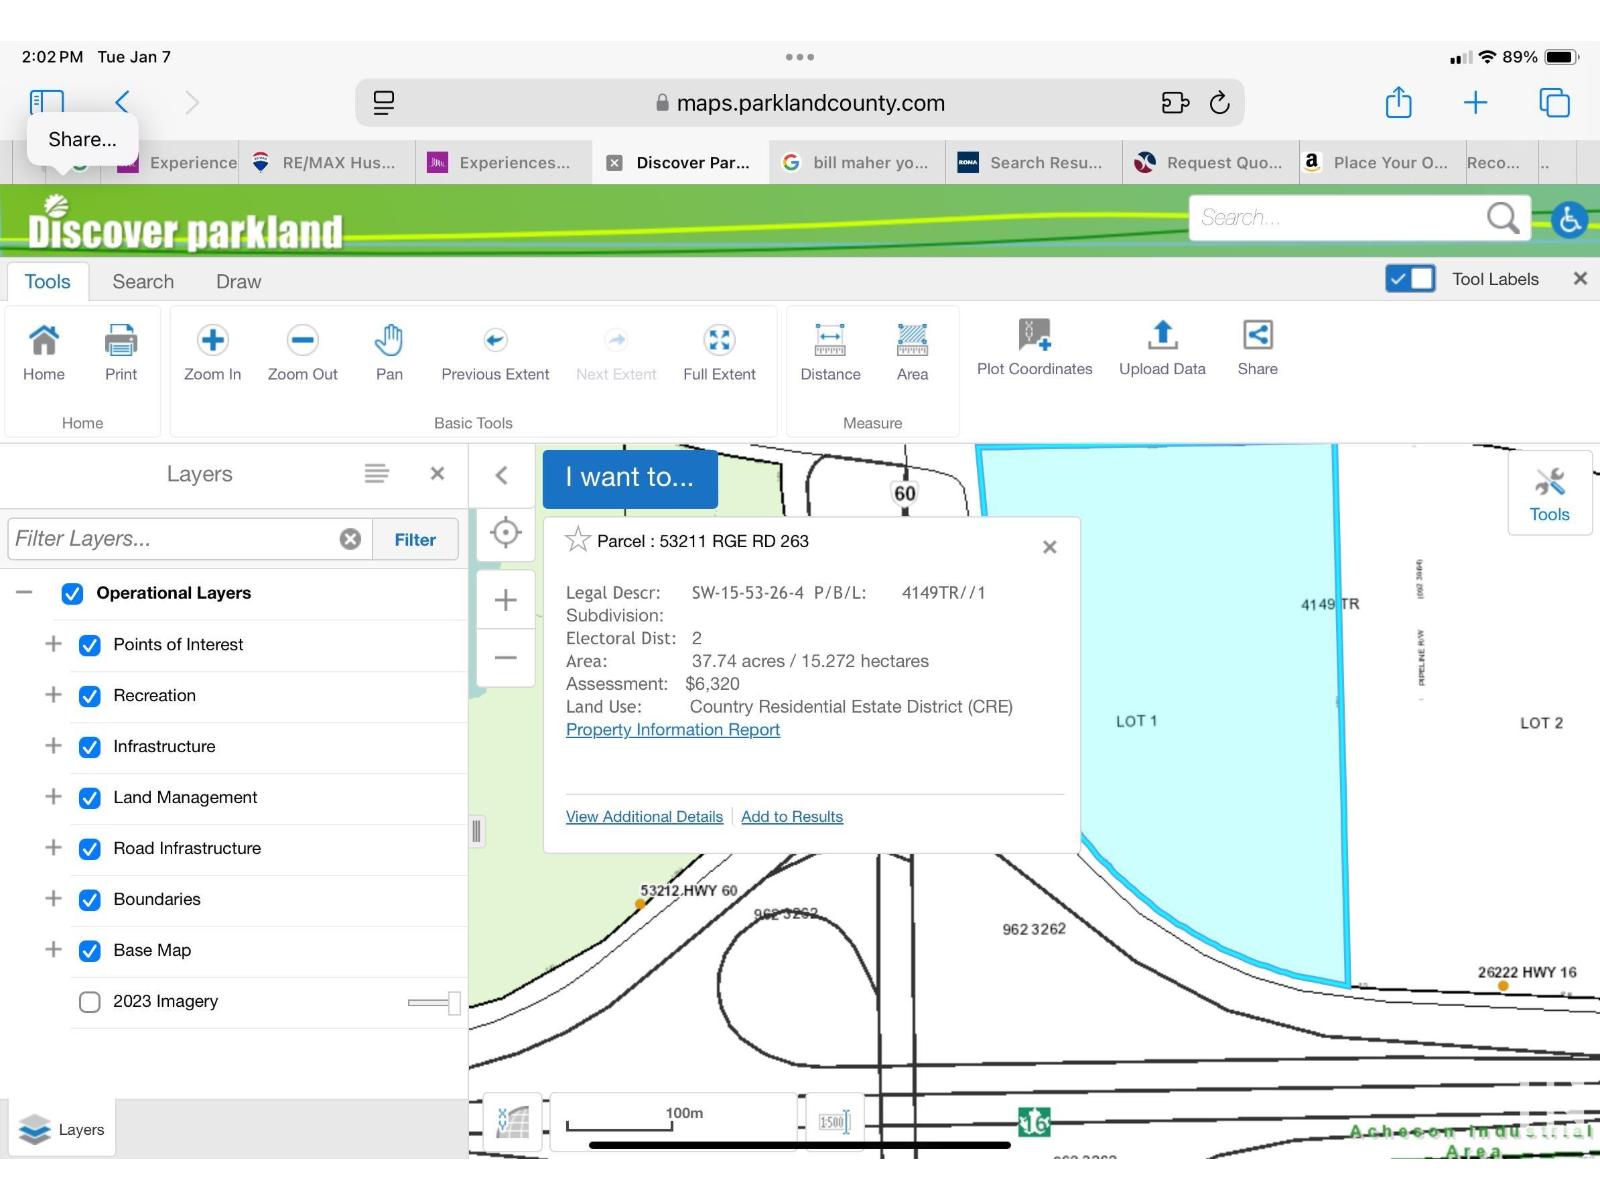1600x1200 pixels.
Task: Click the locate-me crosshair map button
Action: pos(506,533)
